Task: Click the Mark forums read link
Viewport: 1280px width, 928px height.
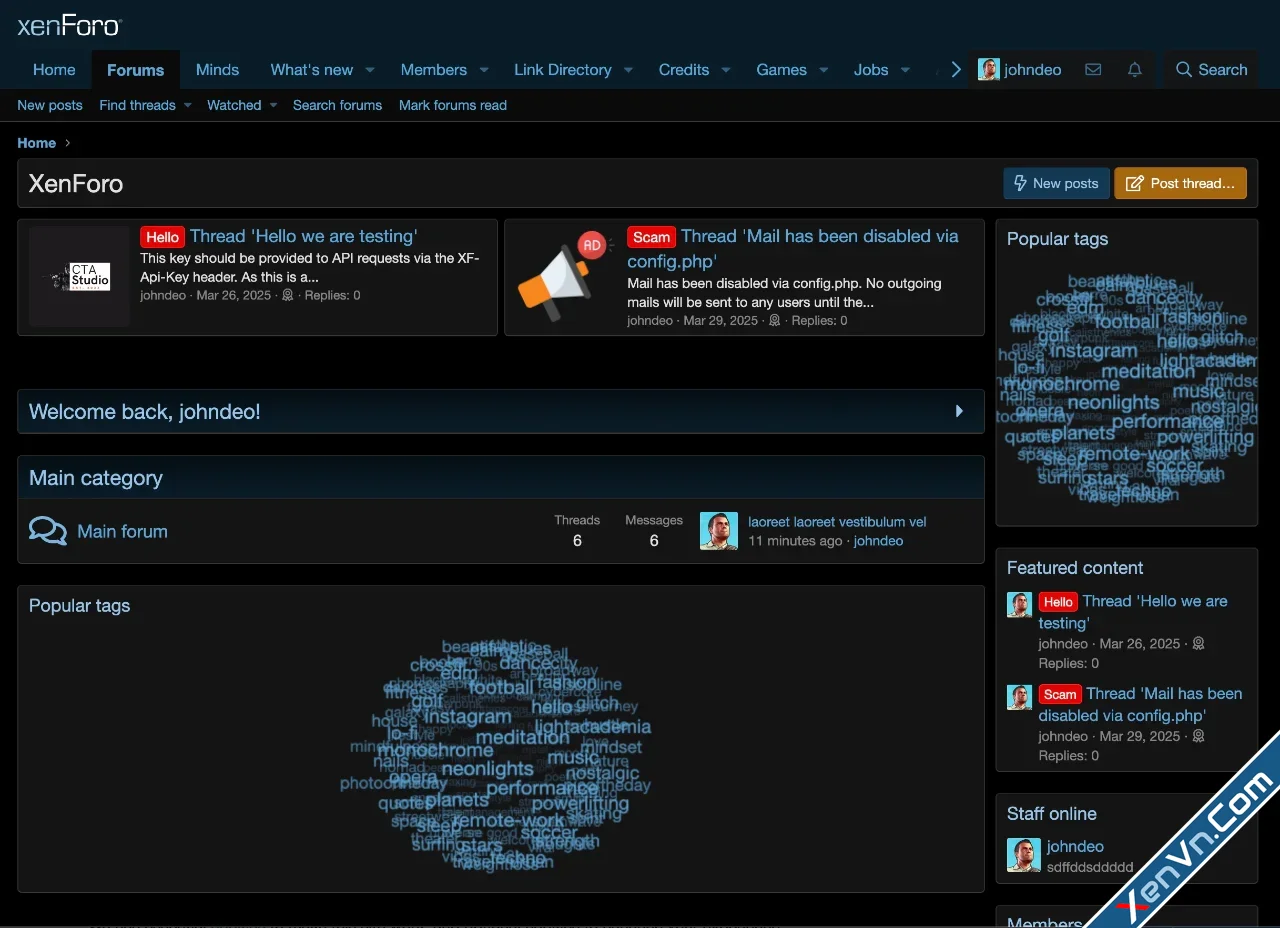Action: [452, 105]
